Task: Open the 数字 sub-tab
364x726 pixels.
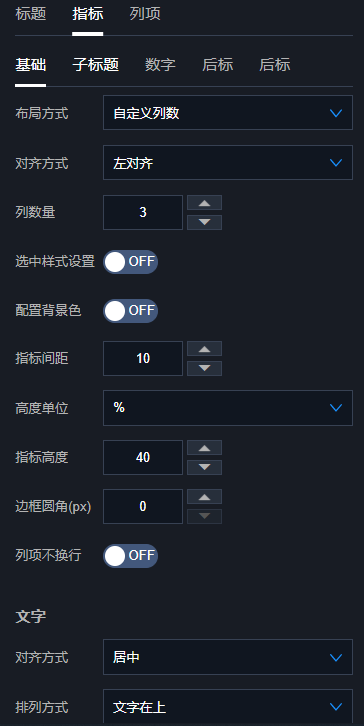Action: 160,65
